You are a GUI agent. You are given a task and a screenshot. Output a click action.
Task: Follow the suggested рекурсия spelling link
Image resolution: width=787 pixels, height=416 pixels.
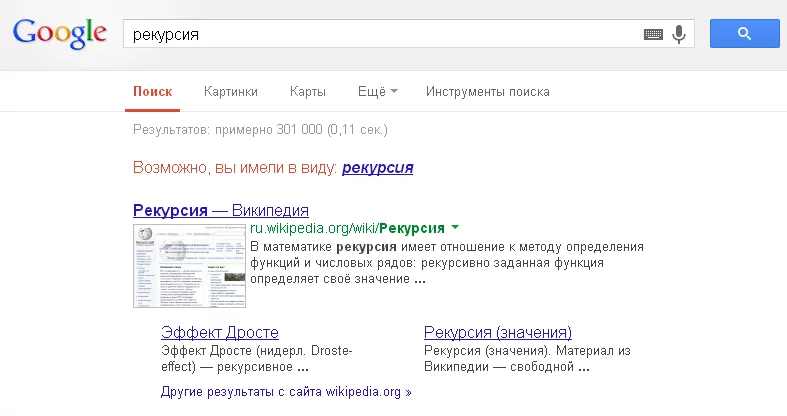[377, 167]
